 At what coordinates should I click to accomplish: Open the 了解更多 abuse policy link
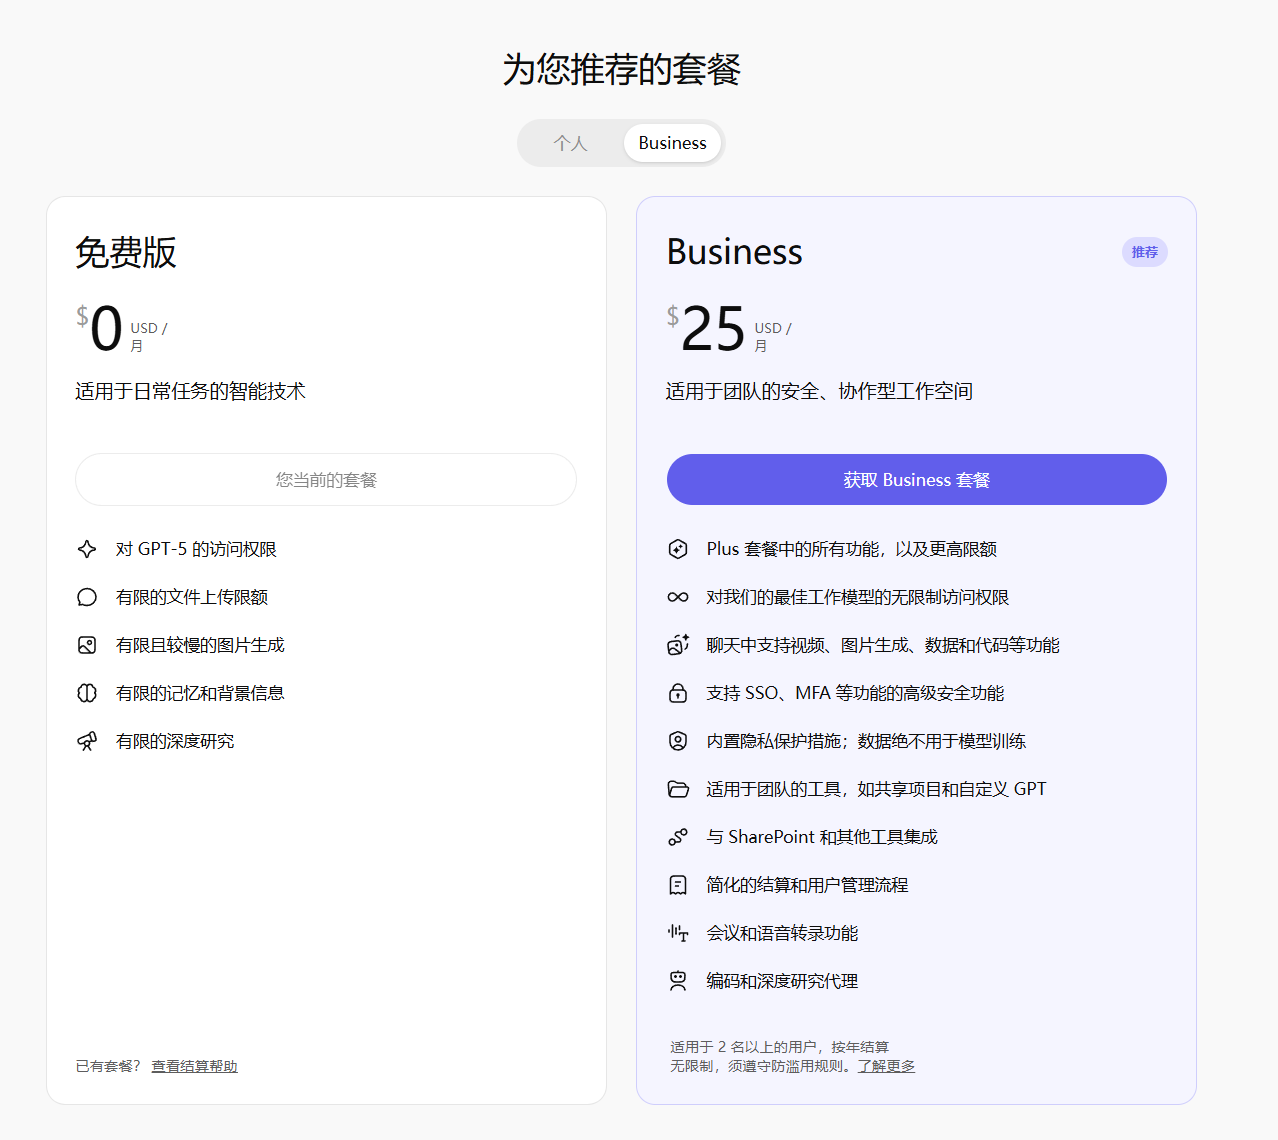(x=886, y=1066)
